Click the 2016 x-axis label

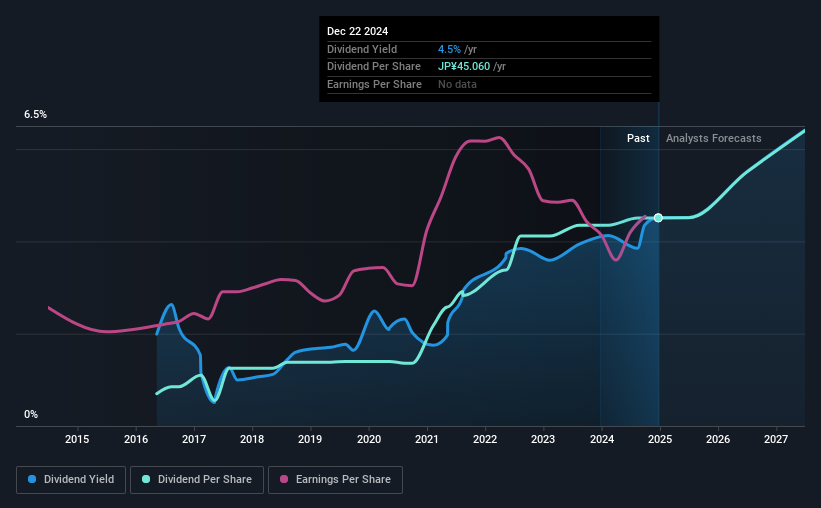coord(136,439)
